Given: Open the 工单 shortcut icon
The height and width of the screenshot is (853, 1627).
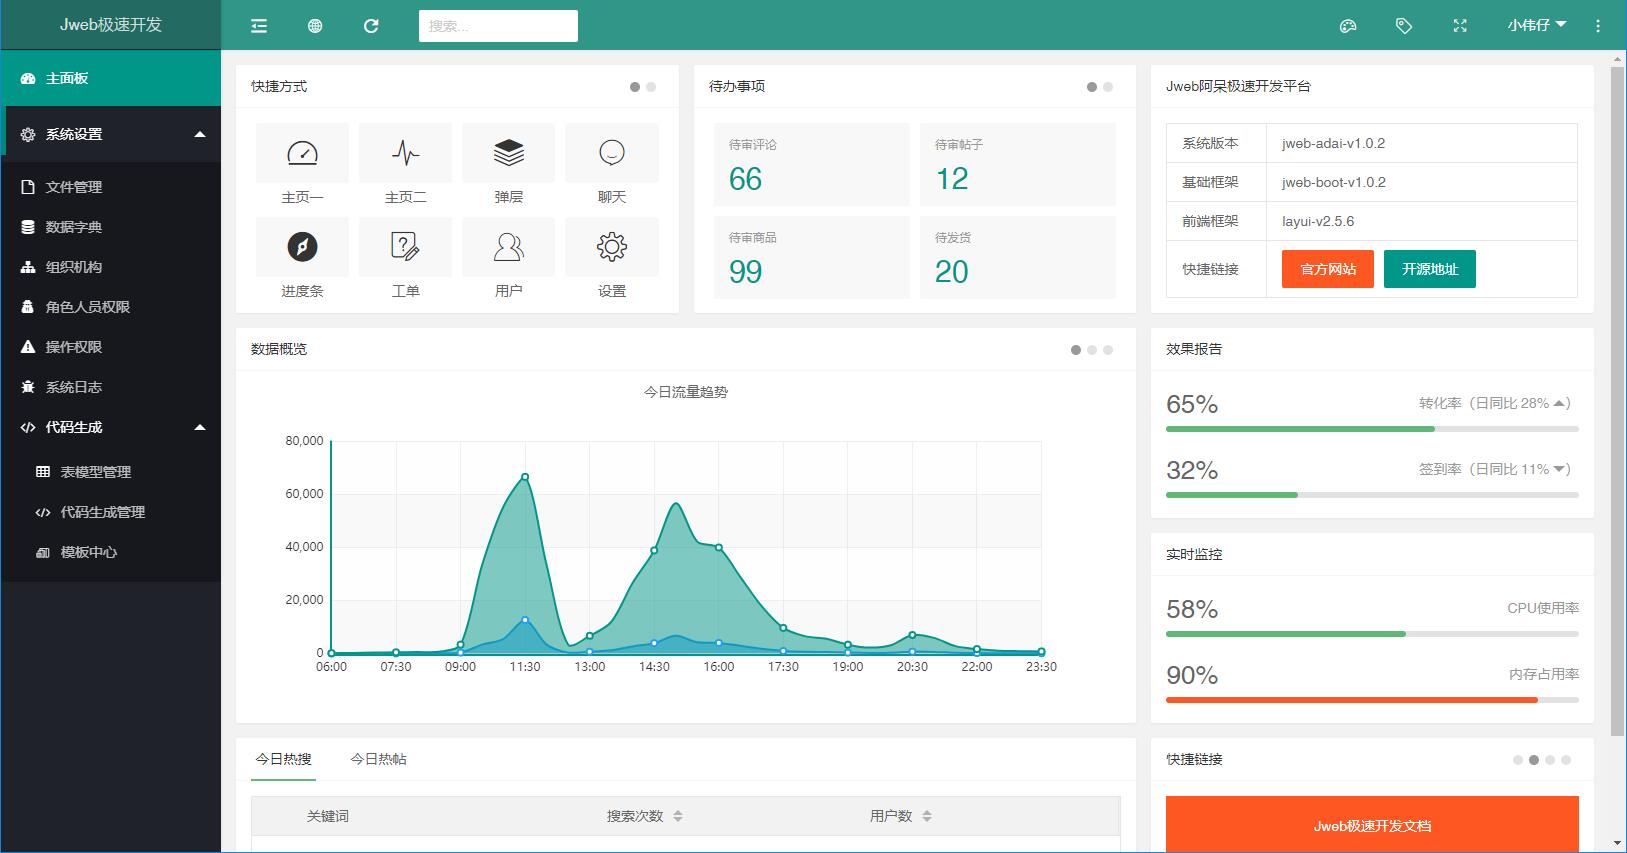Looking at the screenshot, I should 405,247.
